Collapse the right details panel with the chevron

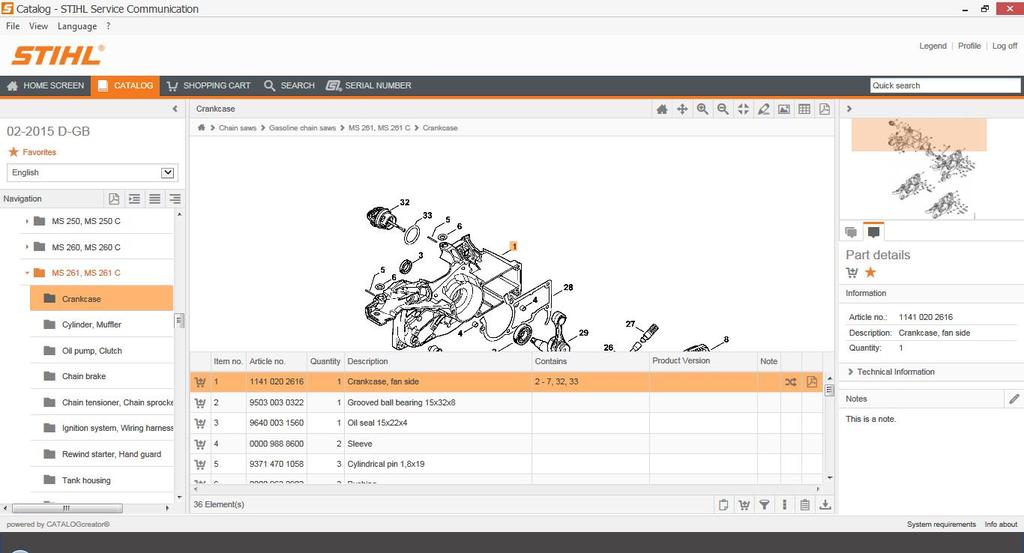[849, 109]
